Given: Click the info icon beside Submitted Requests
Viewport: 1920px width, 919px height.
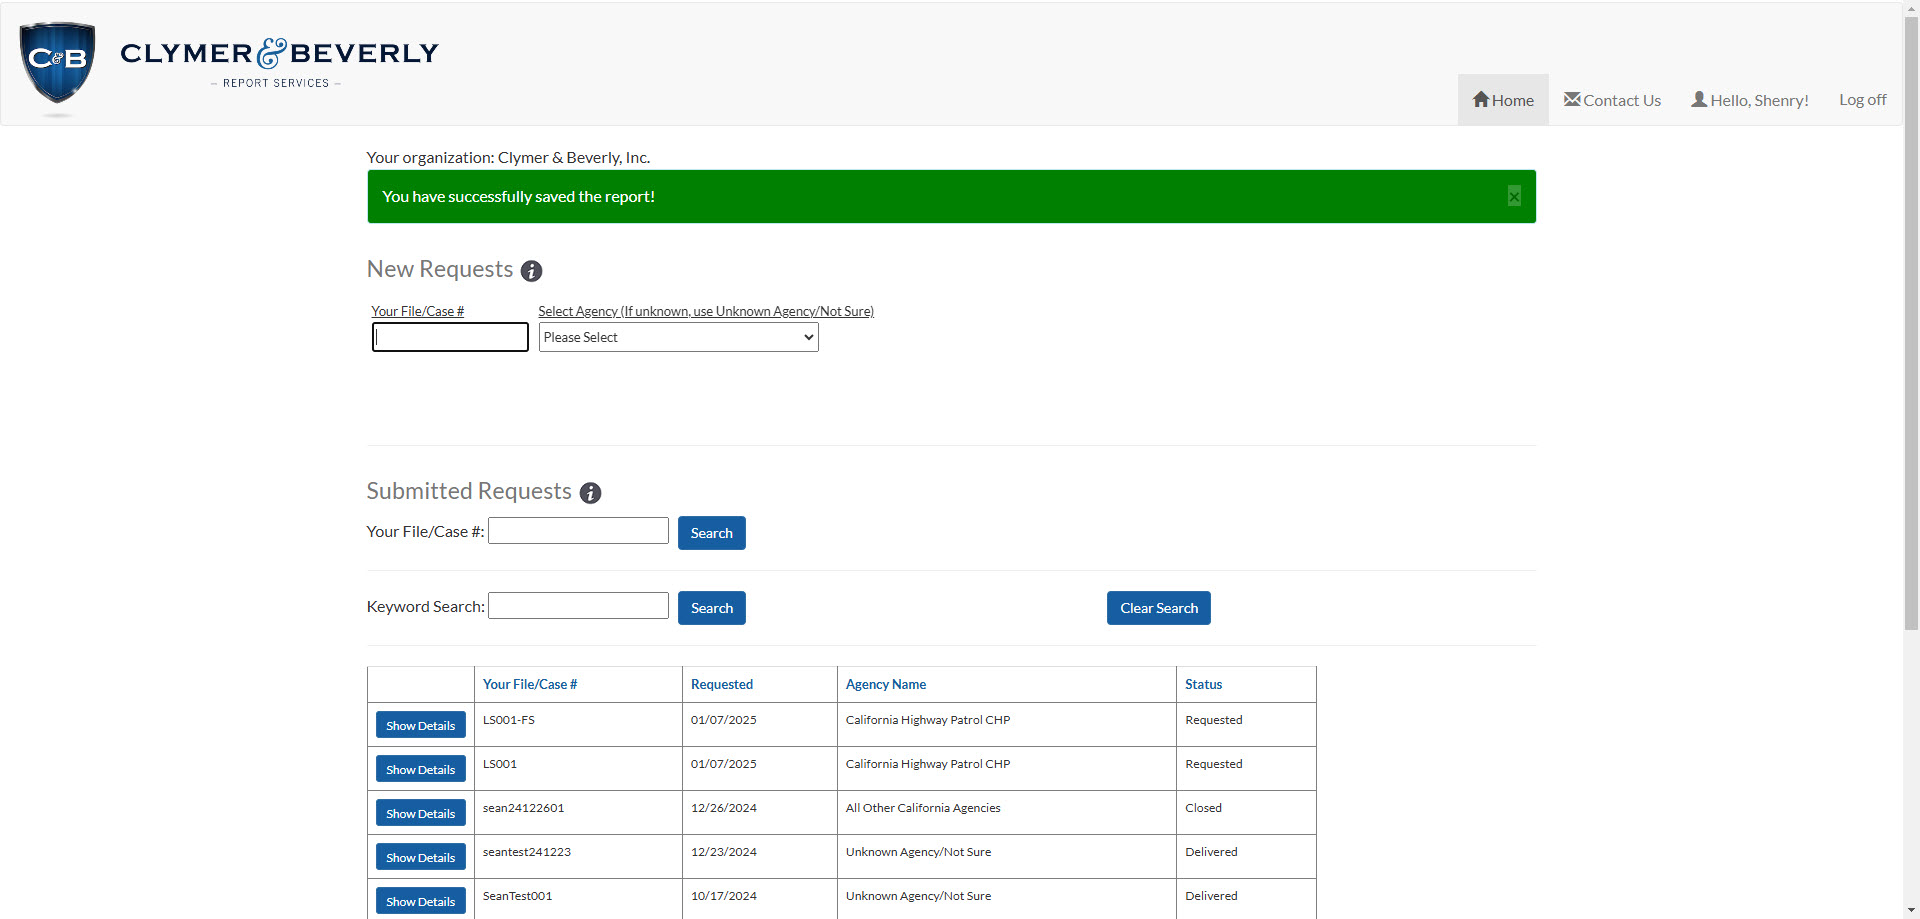Looking at the screenshot, I should coord(591,493).
